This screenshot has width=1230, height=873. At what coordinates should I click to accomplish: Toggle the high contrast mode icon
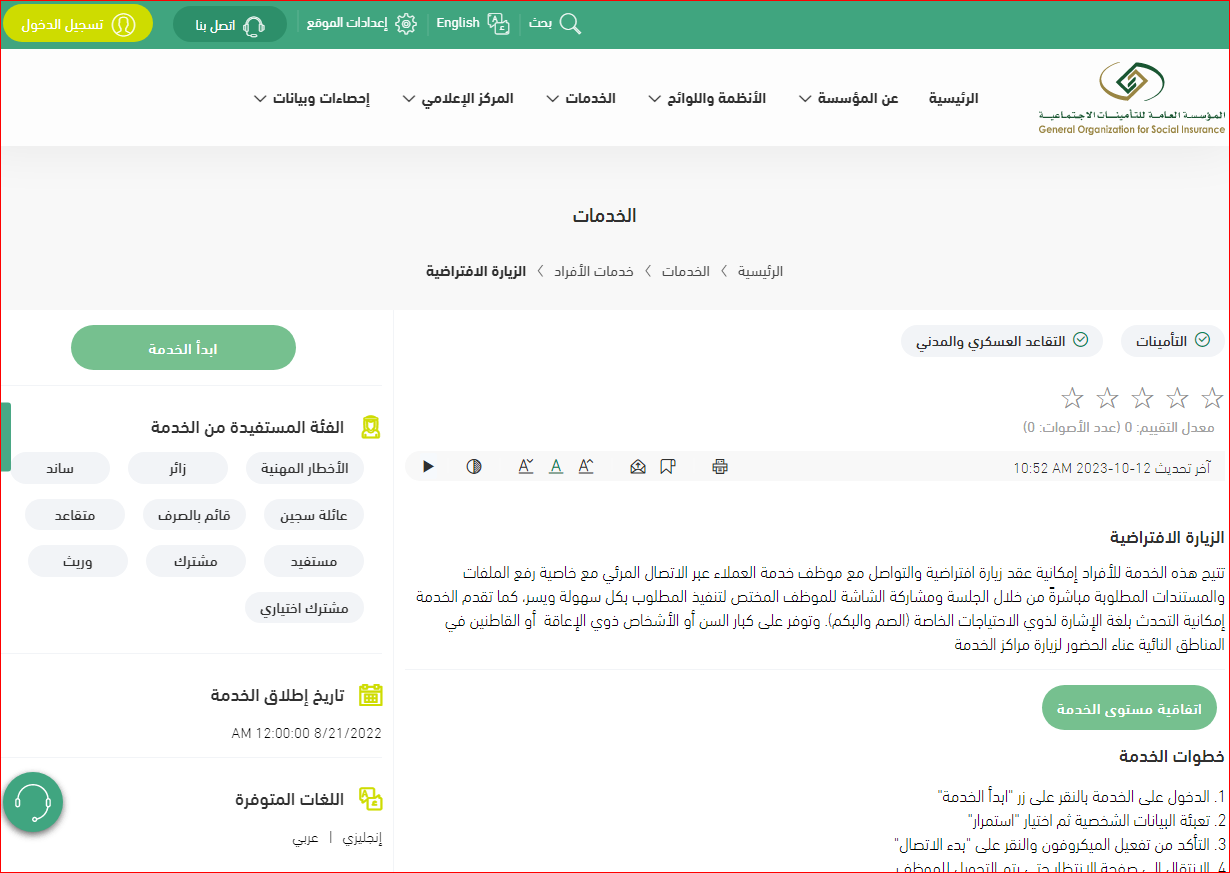coord(474,466)
